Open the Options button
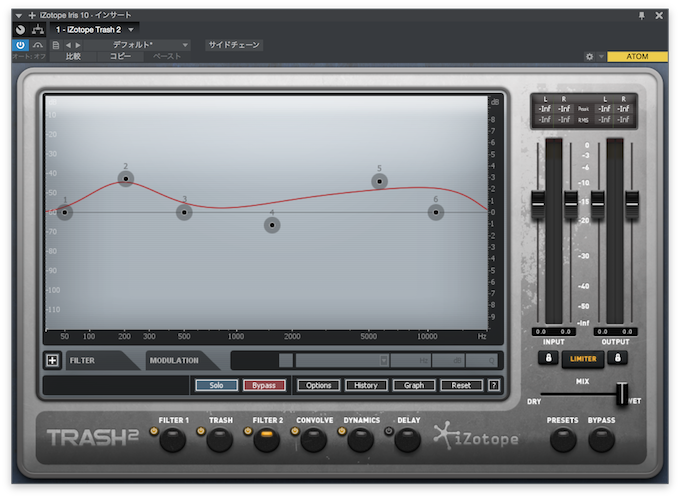Image resolution: width=680 pixels, height=498 pixels. 318,385
